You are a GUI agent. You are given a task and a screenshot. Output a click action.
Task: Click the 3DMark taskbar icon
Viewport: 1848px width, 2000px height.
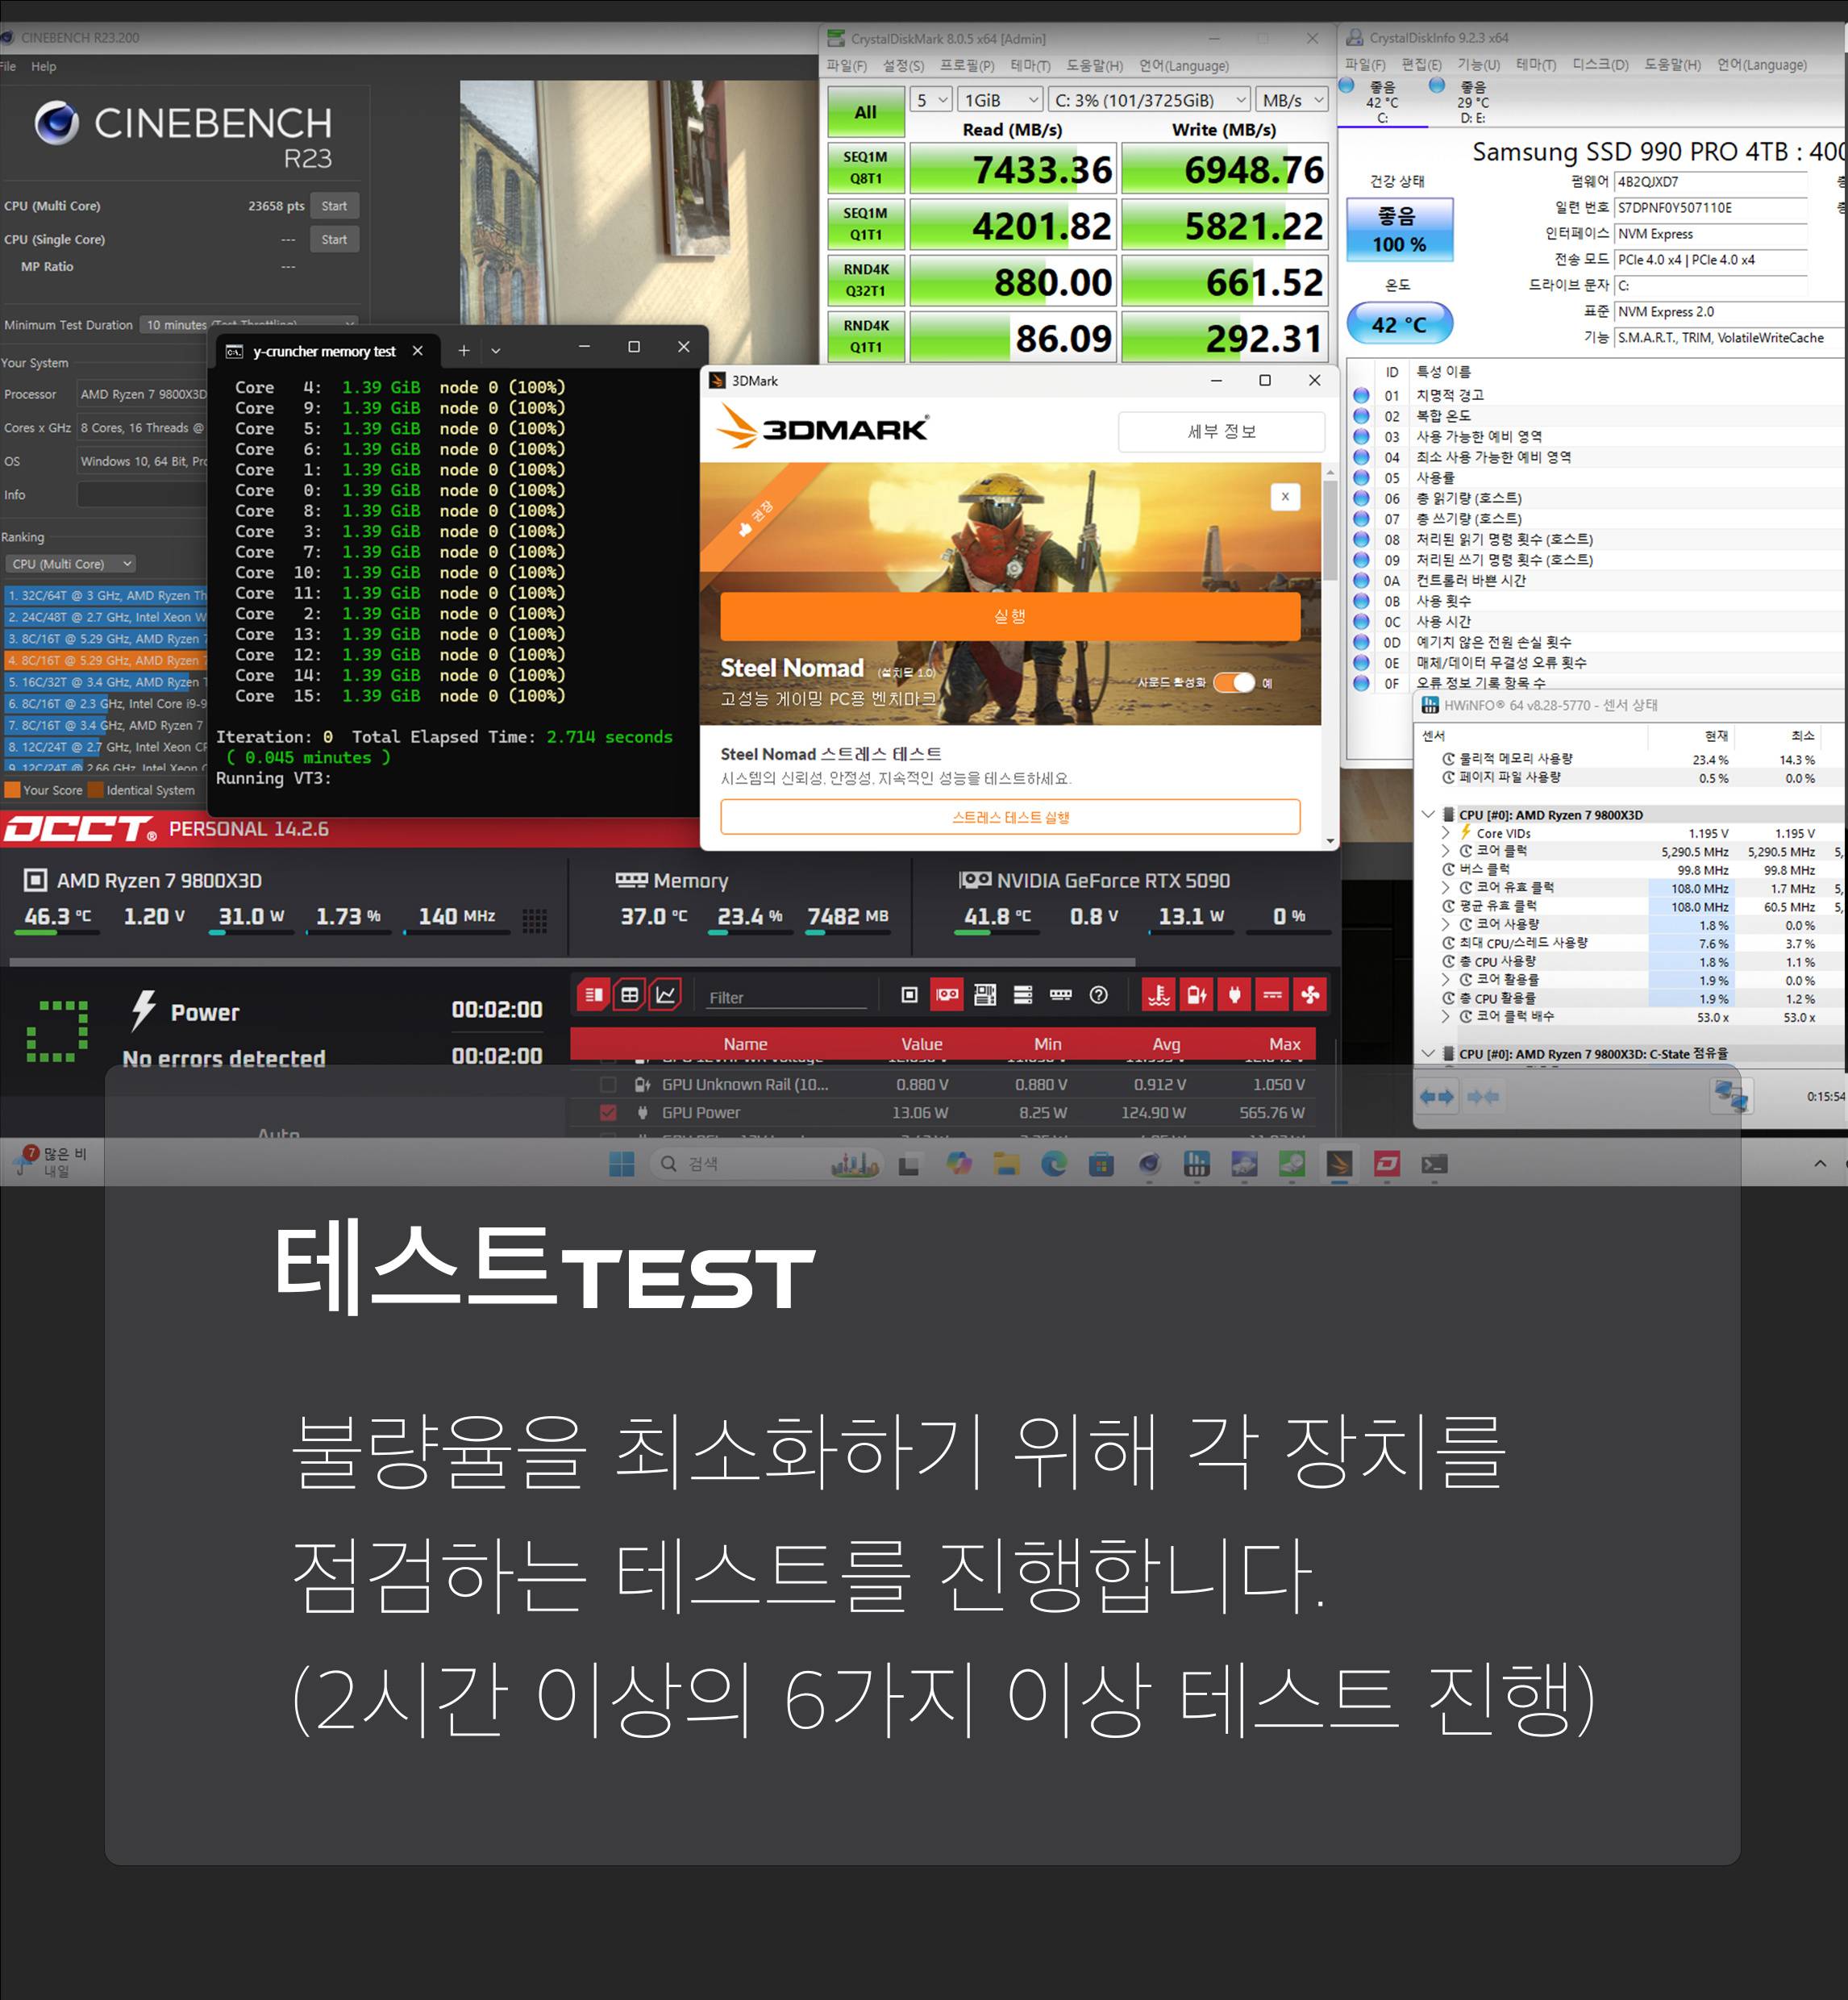pos(1339,1164)
